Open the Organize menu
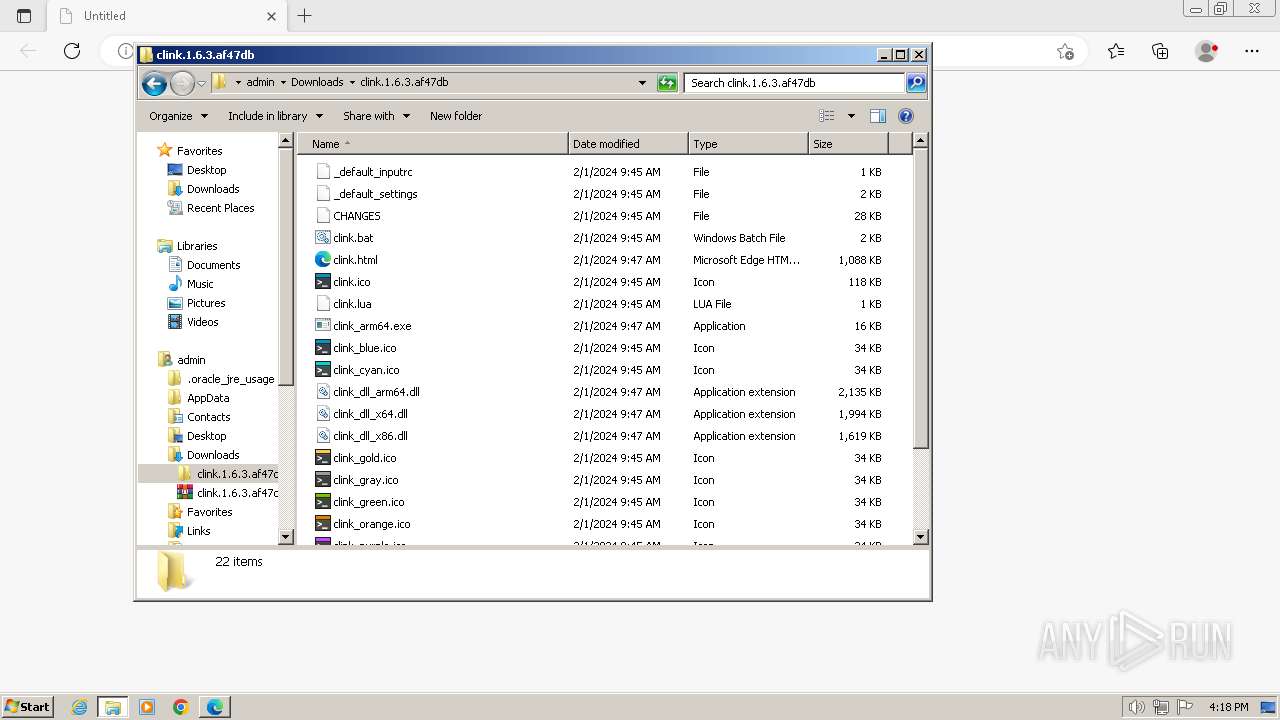Screen dimensions: 1280x720 [178, 116]
